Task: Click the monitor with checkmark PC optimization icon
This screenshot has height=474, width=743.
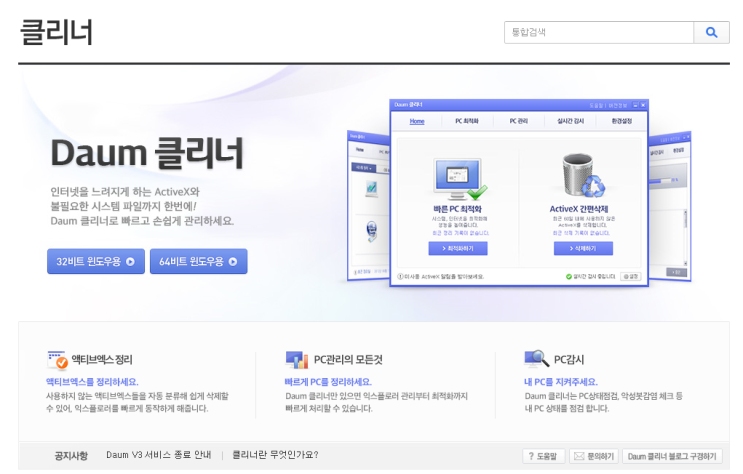Action: (x=460, y=180)
